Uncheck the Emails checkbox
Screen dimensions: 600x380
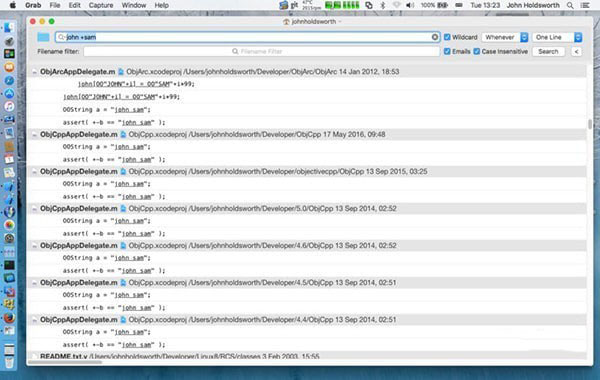pyautogui.click(x=447, y=51)
